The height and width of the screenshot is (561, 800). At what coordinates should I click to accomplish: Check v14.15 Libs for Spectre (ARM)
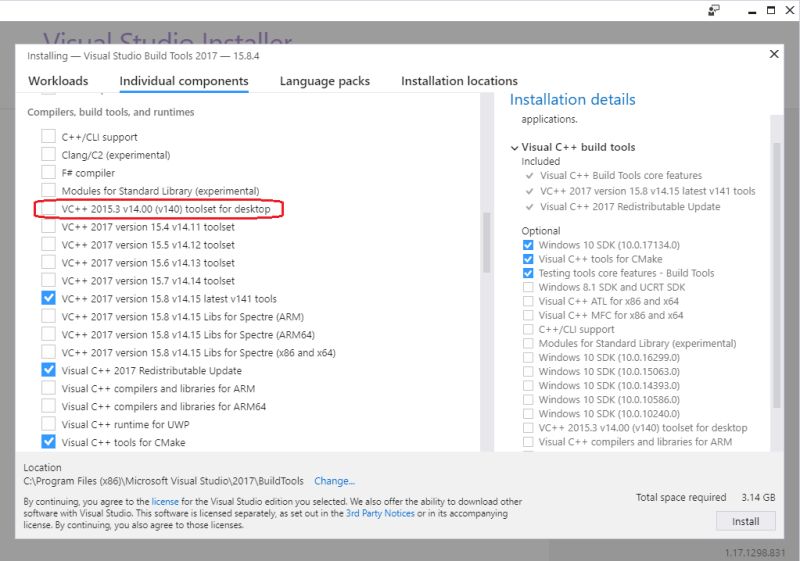pos(48,316)
